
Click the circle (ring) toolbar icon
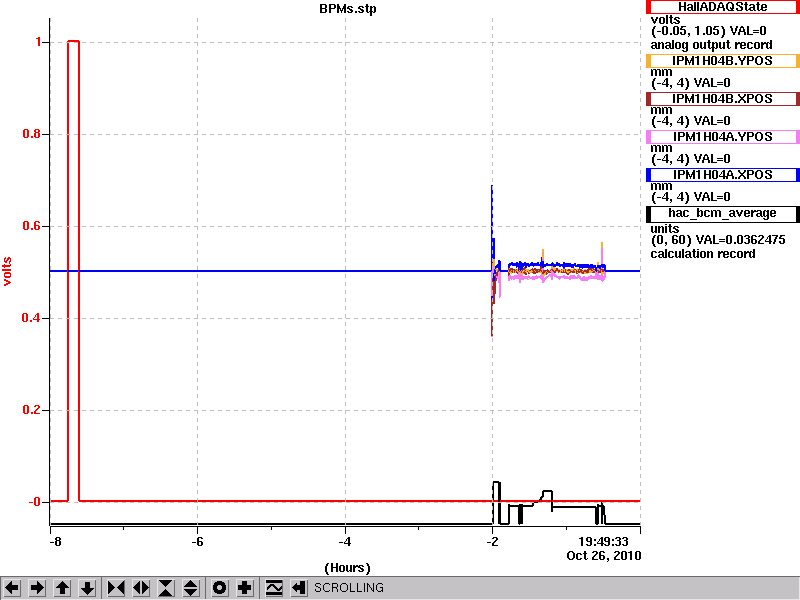(219, 588)
